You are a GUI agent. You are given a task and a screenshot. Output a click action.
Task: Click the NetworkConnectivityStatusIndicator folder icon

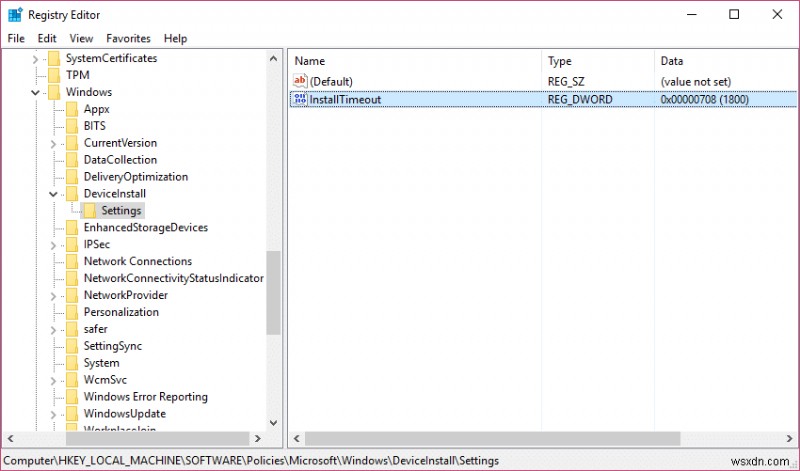(x=72, y=278)
